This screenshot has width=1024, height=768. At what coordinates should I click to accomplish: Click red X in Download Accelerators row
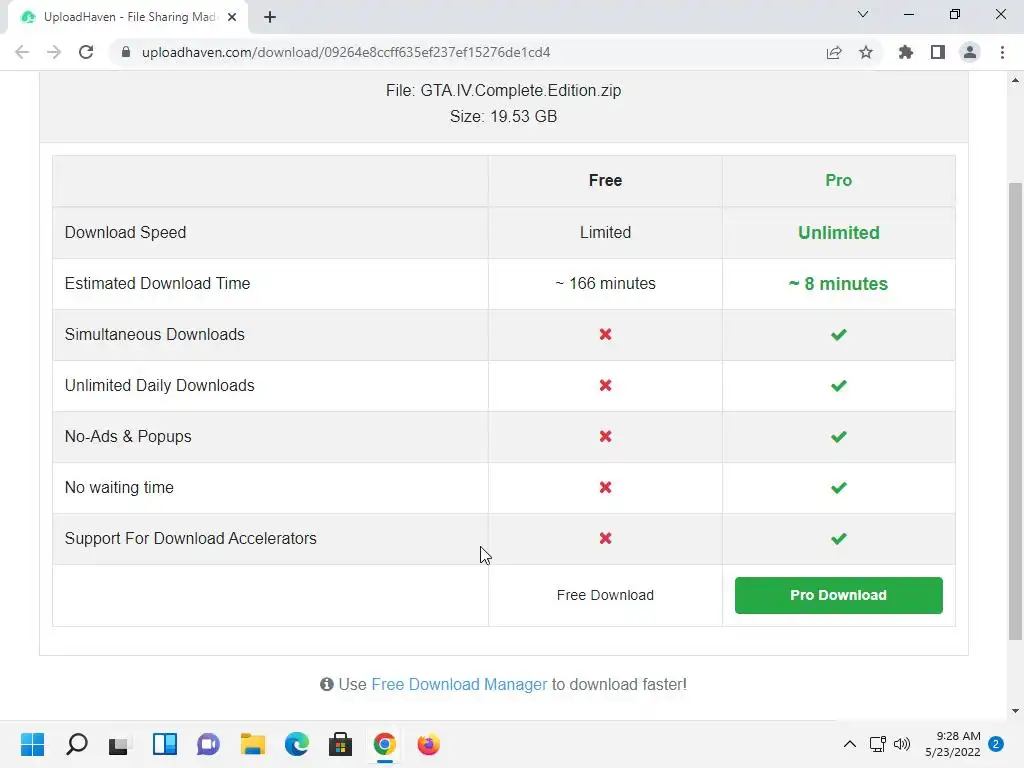pos(605,538)
